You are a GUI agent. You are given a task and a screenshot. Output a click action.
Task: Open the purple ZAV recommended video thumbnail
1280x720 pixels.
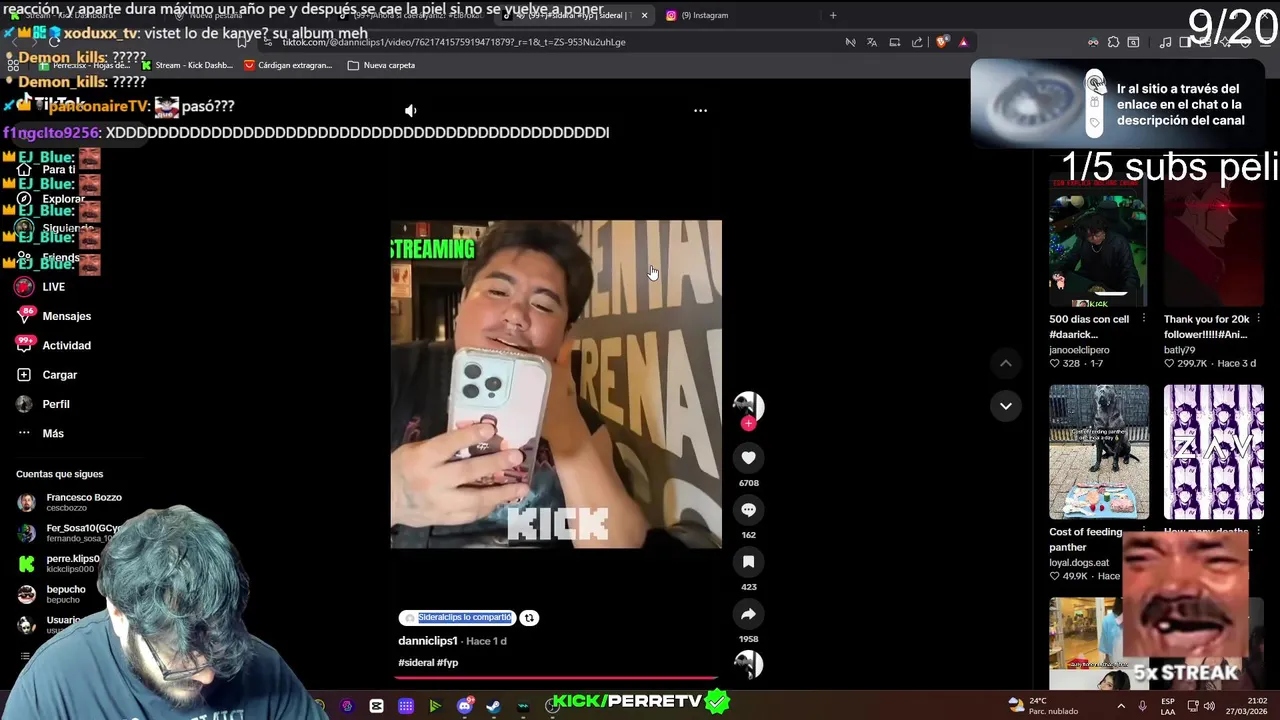coord(1213,452)
